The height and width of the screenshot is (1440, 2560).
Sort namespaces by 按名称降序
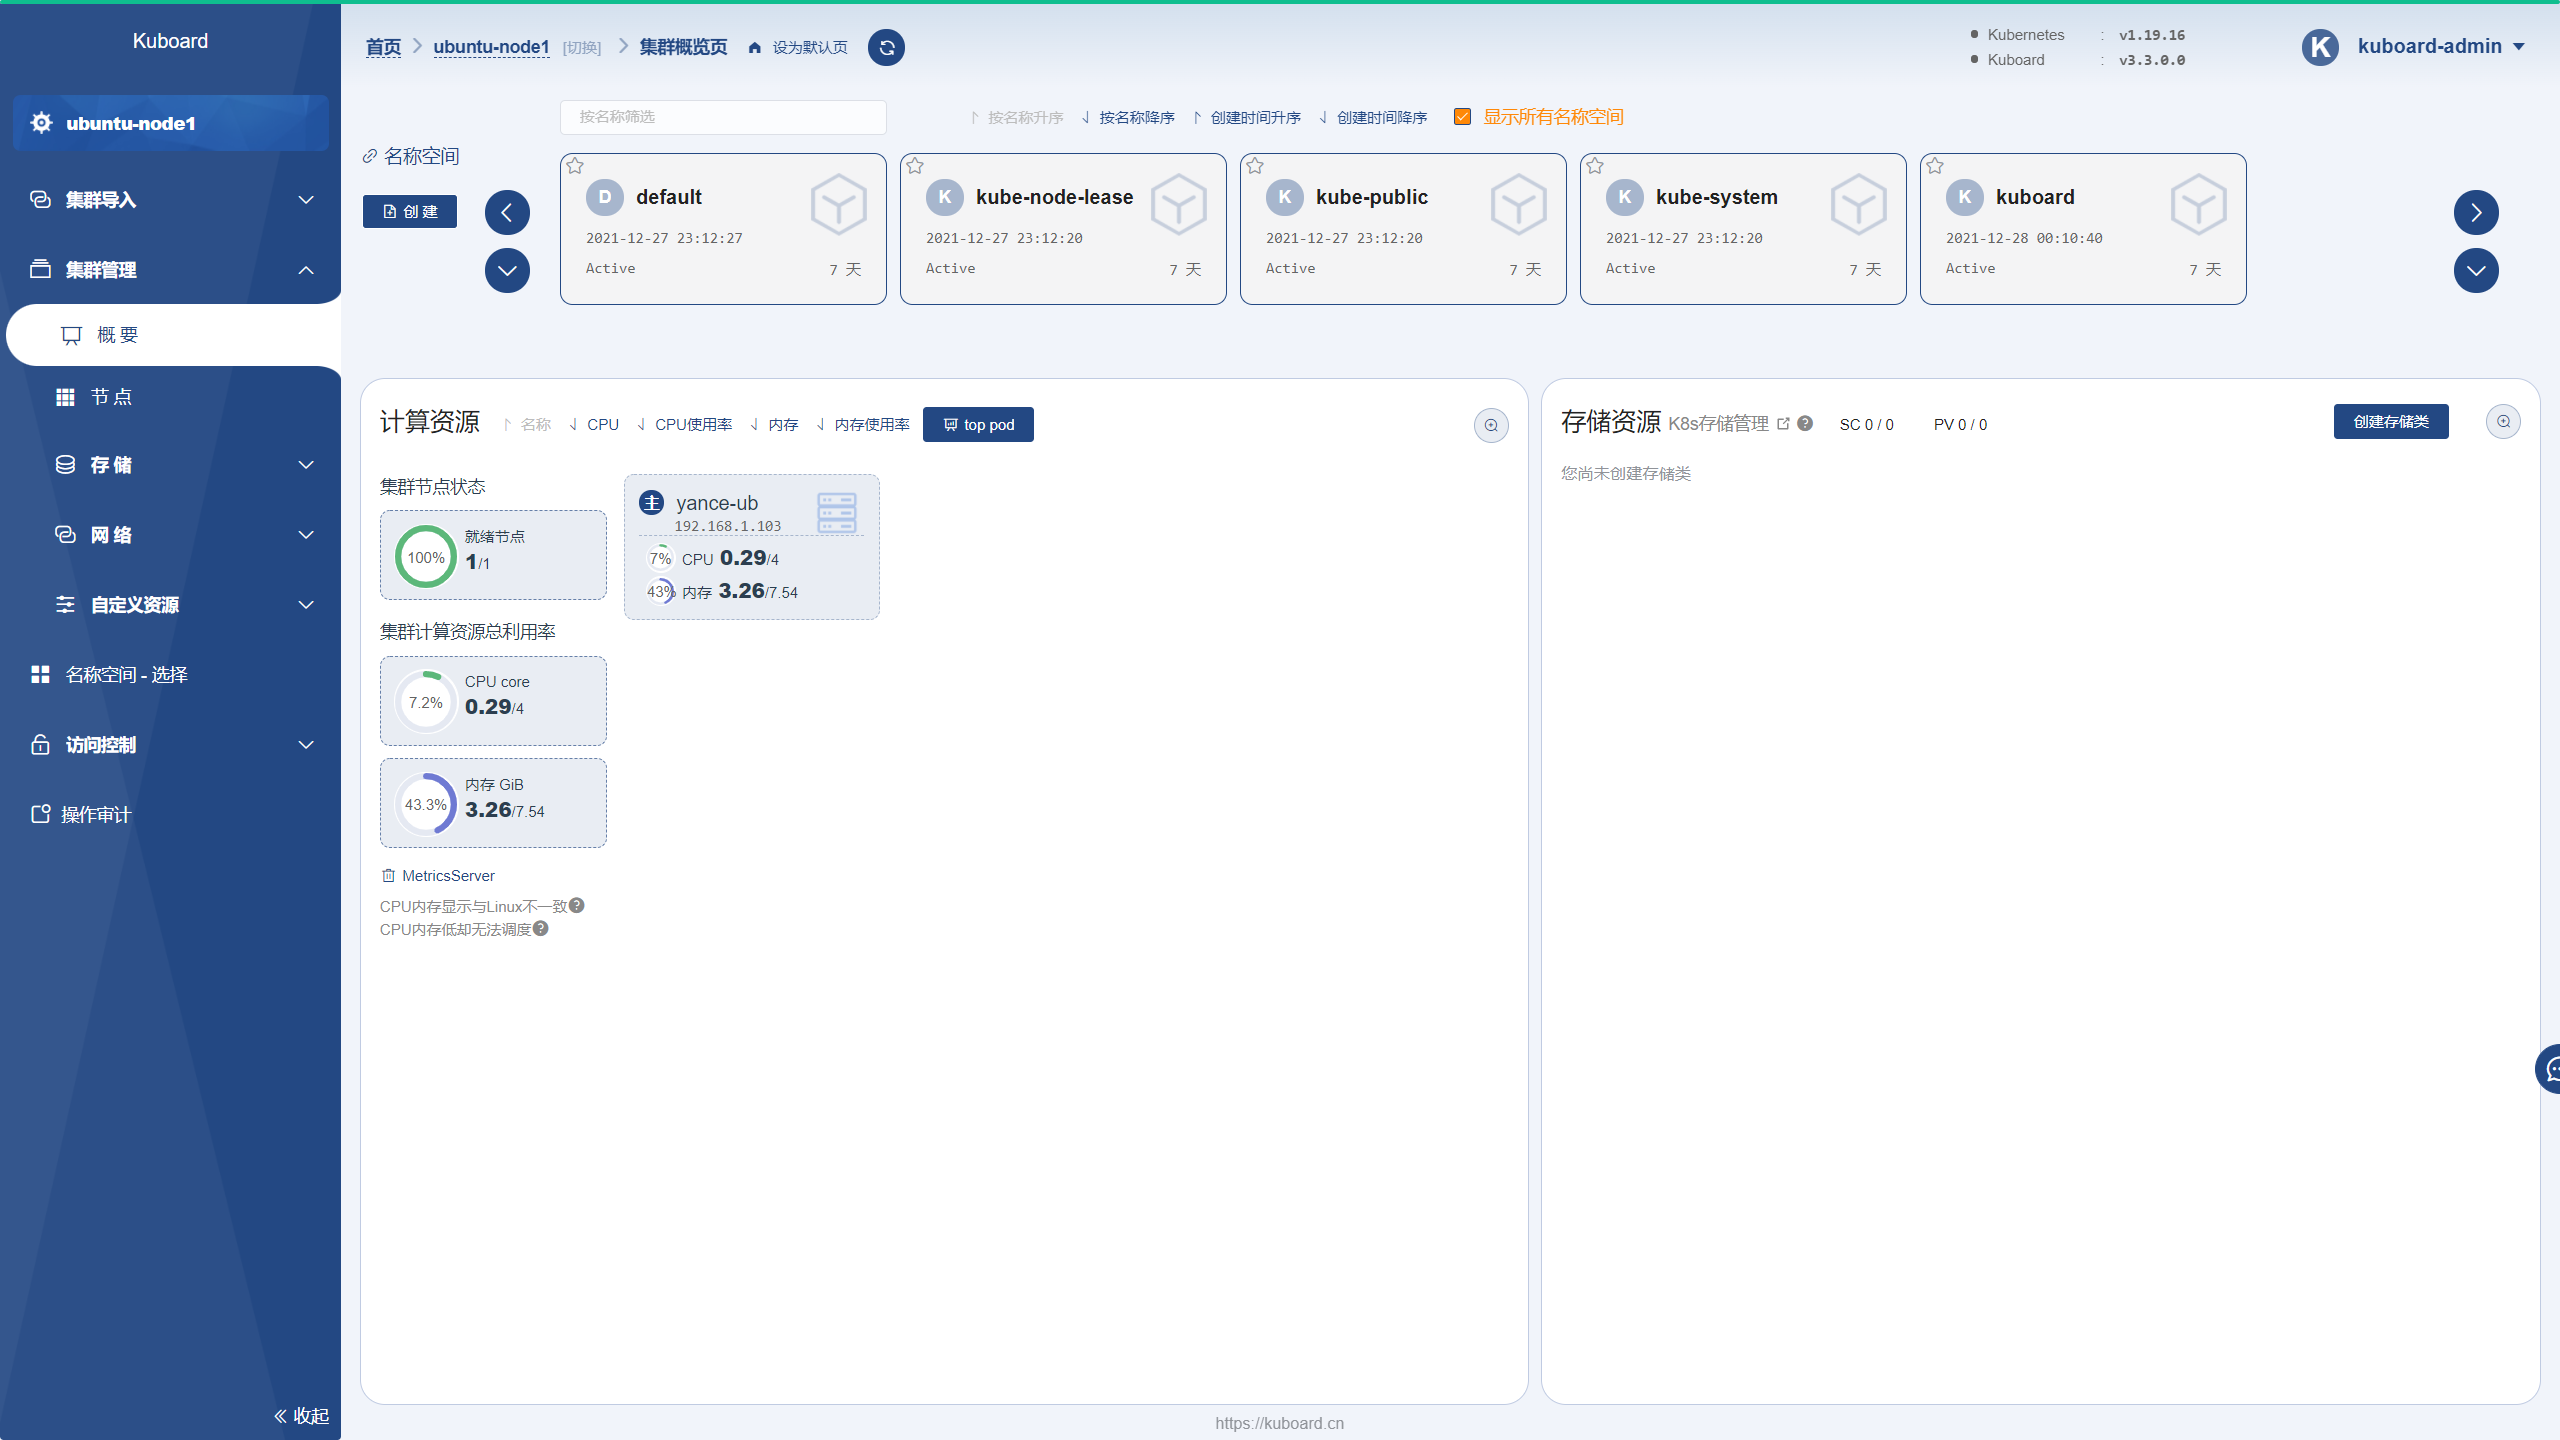point(1128,117)
